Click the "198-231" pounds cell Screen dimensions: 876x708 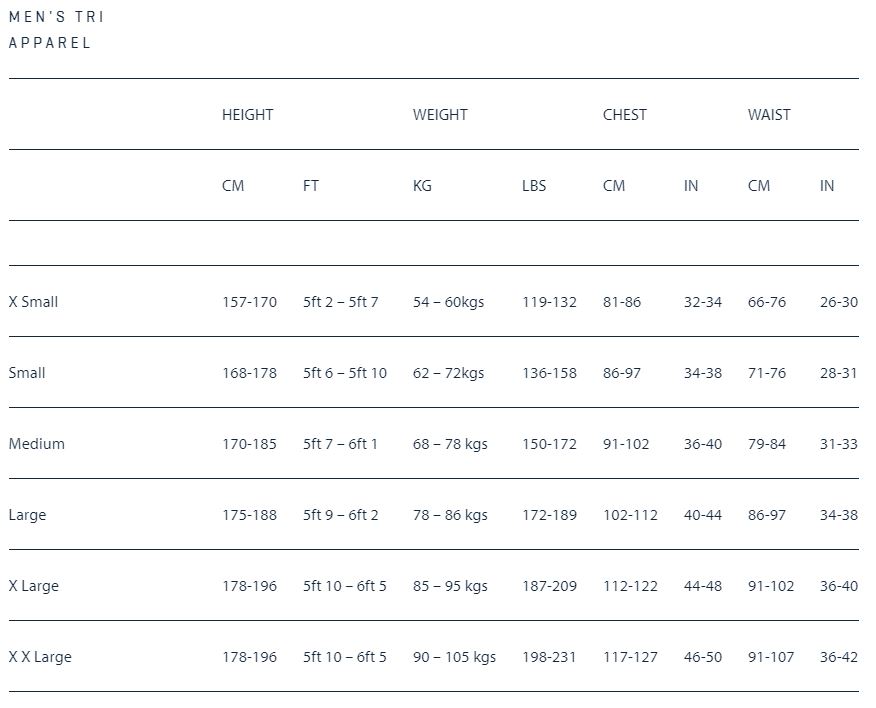tap(549, 657)
